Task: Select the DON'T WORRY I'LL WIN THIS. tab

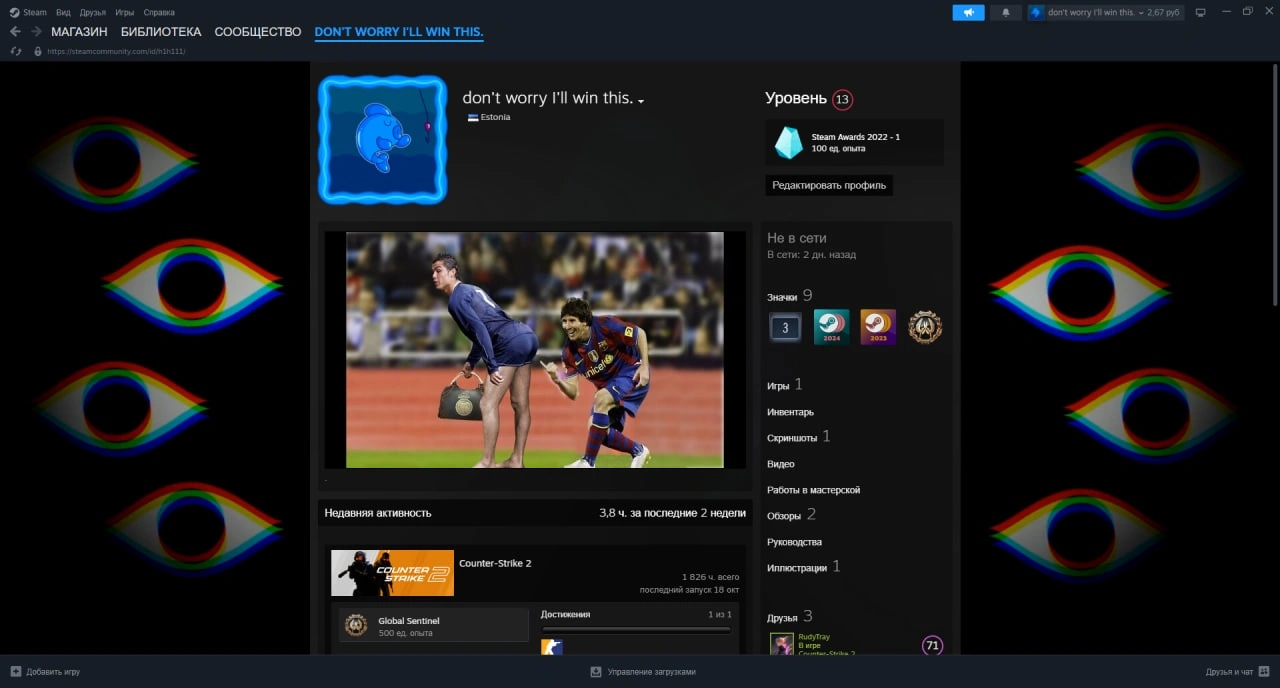Action: pos(399,32)
